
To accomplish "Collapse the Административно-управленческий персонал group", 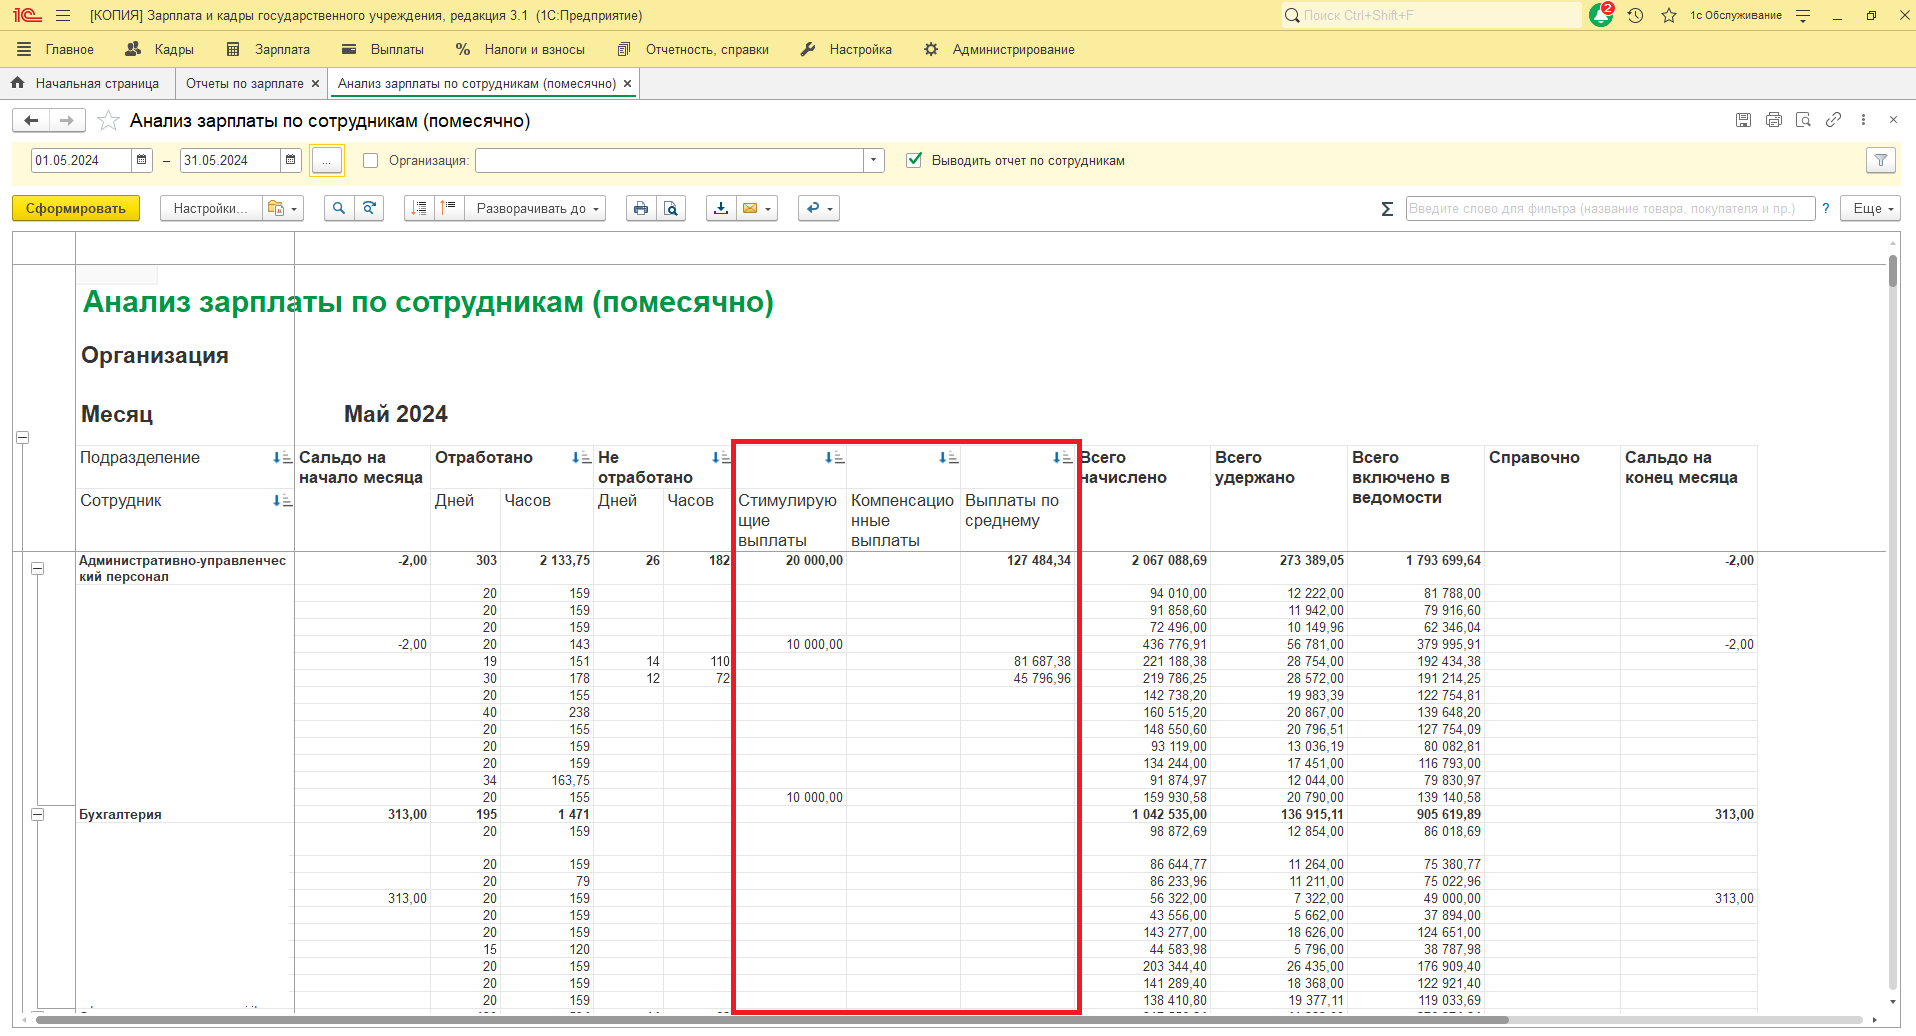I will [x=37, y=568].
